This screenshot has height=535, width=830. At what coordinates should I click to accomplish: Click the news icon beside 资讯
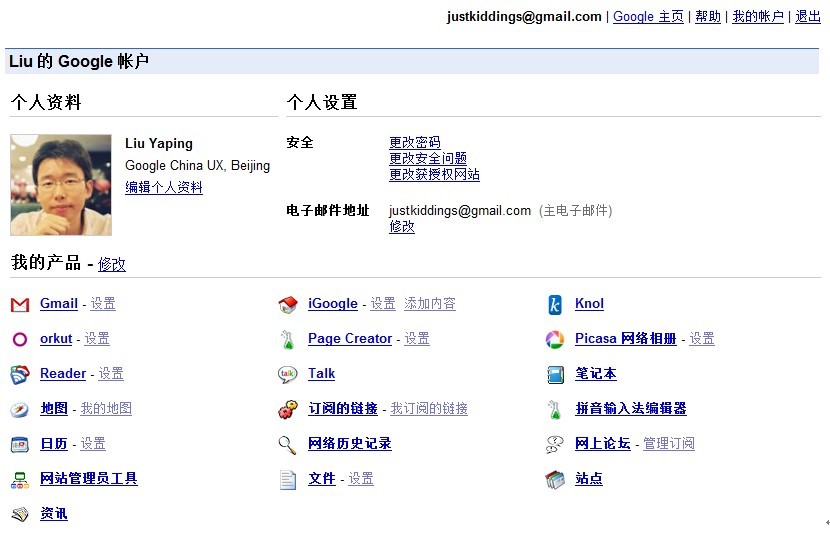click(20, 514)
